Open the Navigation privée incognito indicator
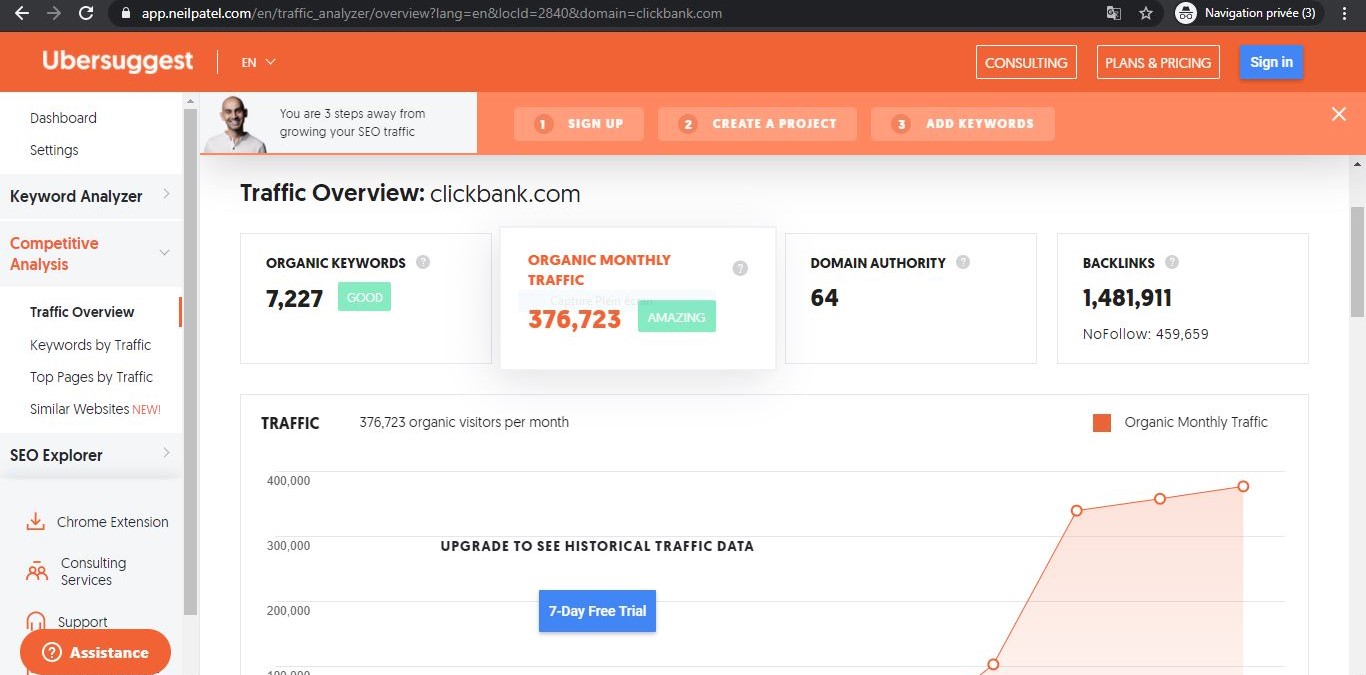Image resolution: width=1366 pixels, height=675 pixels. point(1247,13)
